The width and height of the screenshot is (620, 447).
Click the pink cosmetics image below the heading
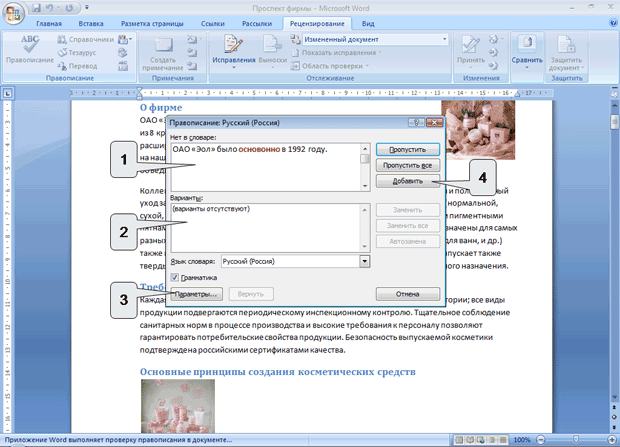point(178,406)
